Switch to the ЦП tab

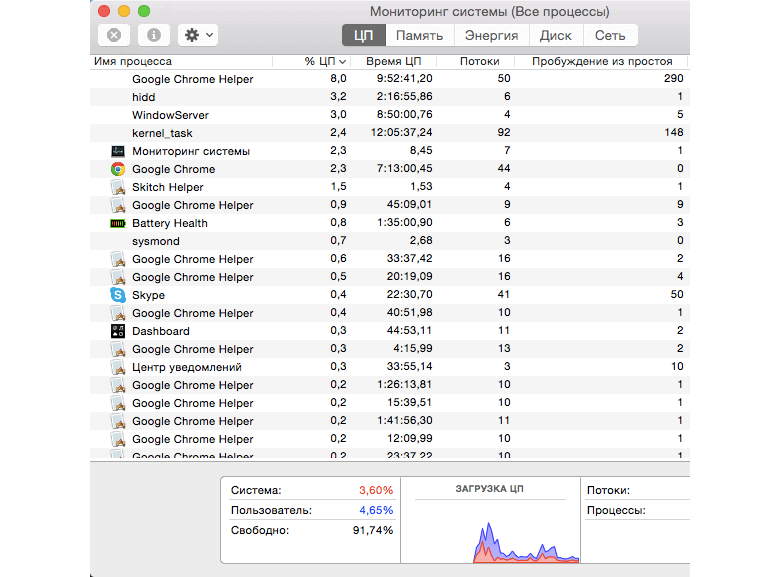364,35
